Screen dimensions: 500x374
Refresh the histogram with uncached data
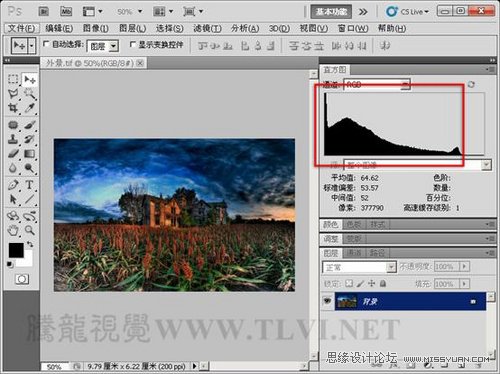471,84
